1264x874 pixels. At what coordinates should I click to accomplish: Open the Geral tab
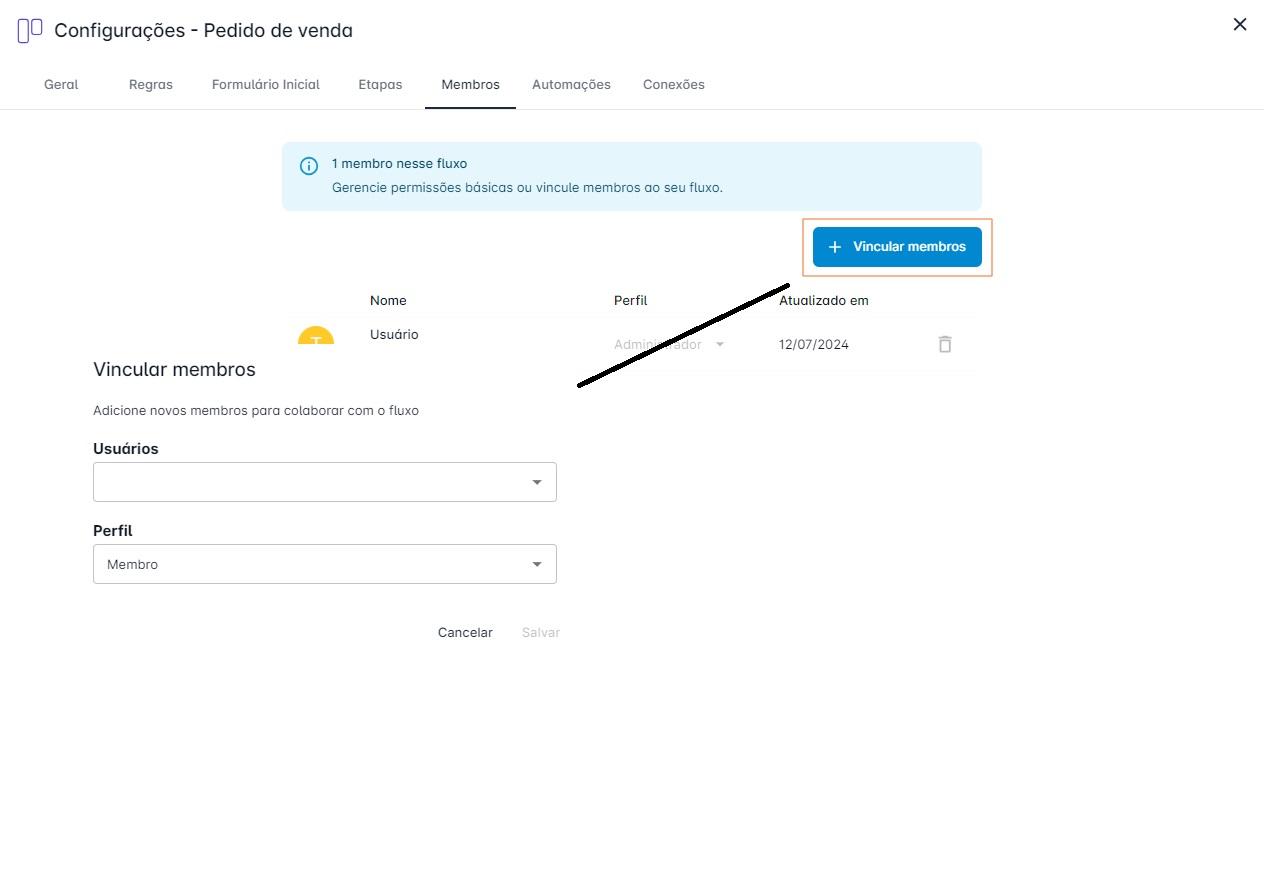[61, 84]
